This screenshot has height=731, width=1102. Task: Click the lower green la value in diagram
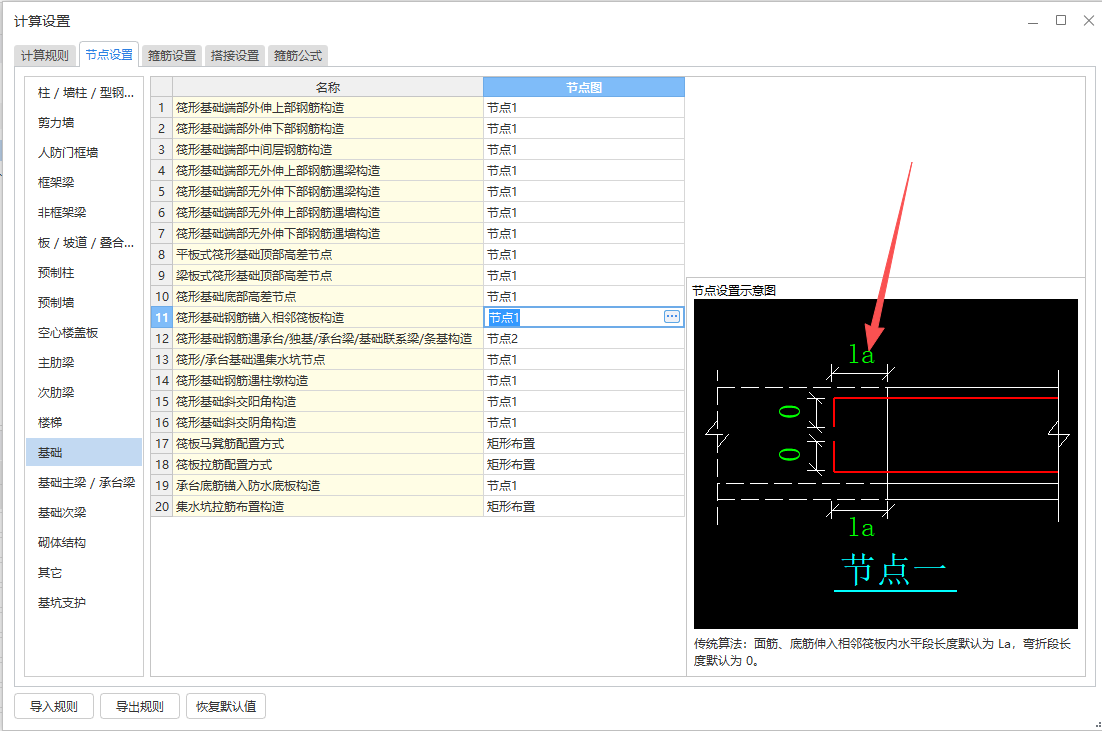(x=861, y=527)
